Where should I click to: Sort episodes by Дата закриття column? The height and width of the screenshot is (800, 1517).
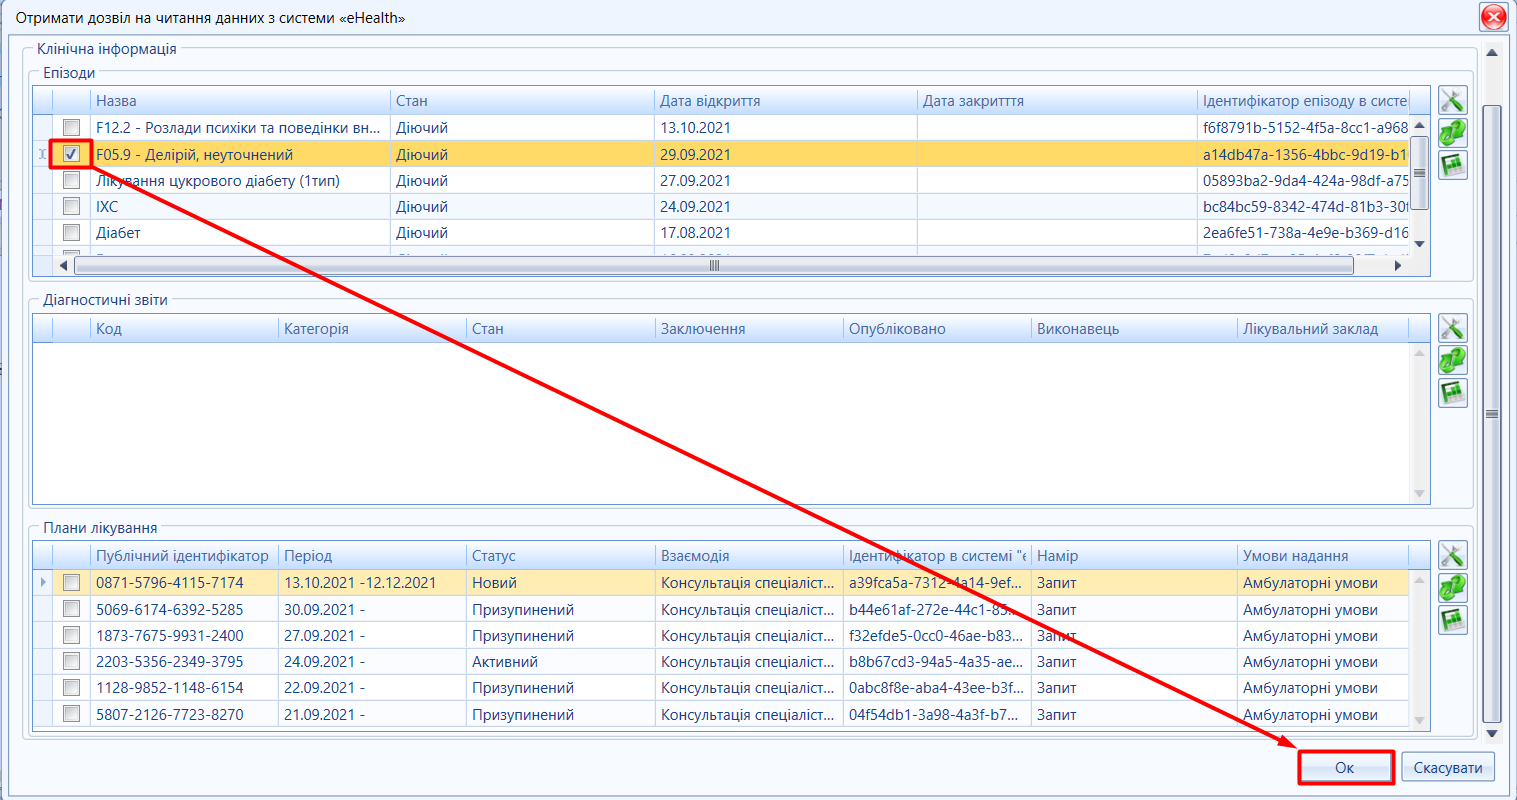1057,101
